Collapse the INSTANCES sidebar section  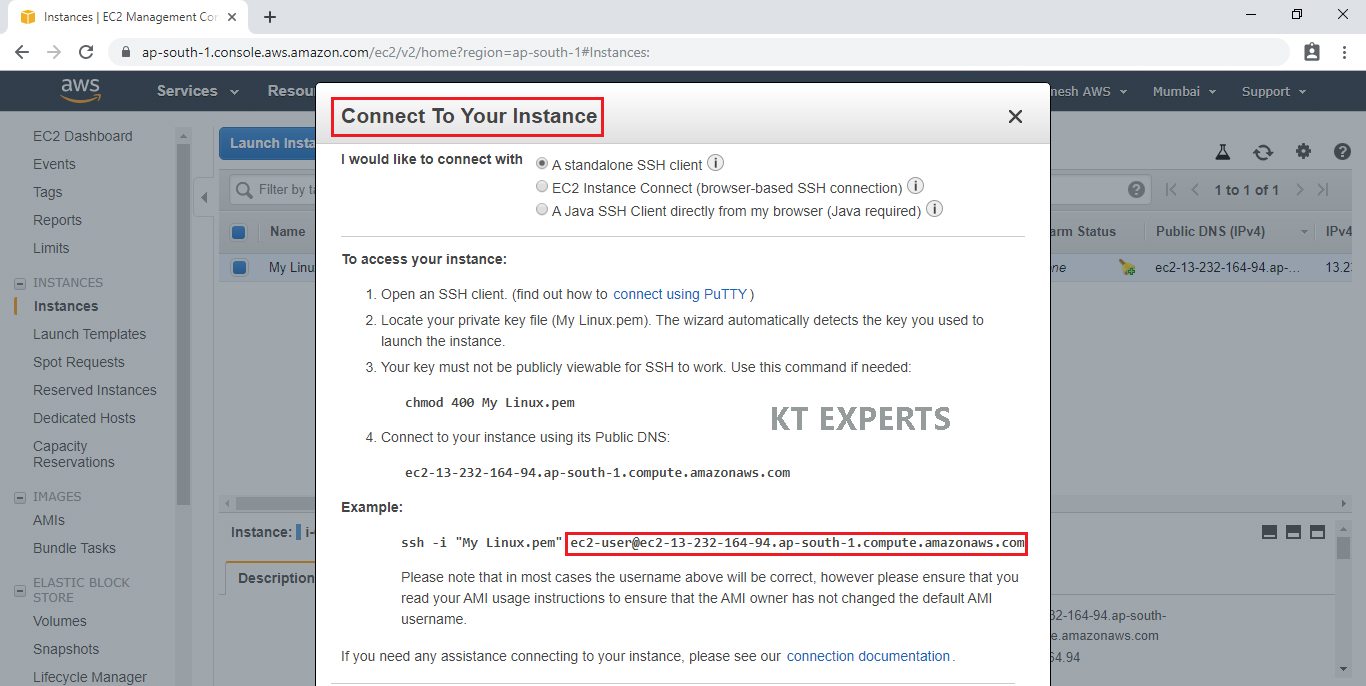(x=20, y=283)
